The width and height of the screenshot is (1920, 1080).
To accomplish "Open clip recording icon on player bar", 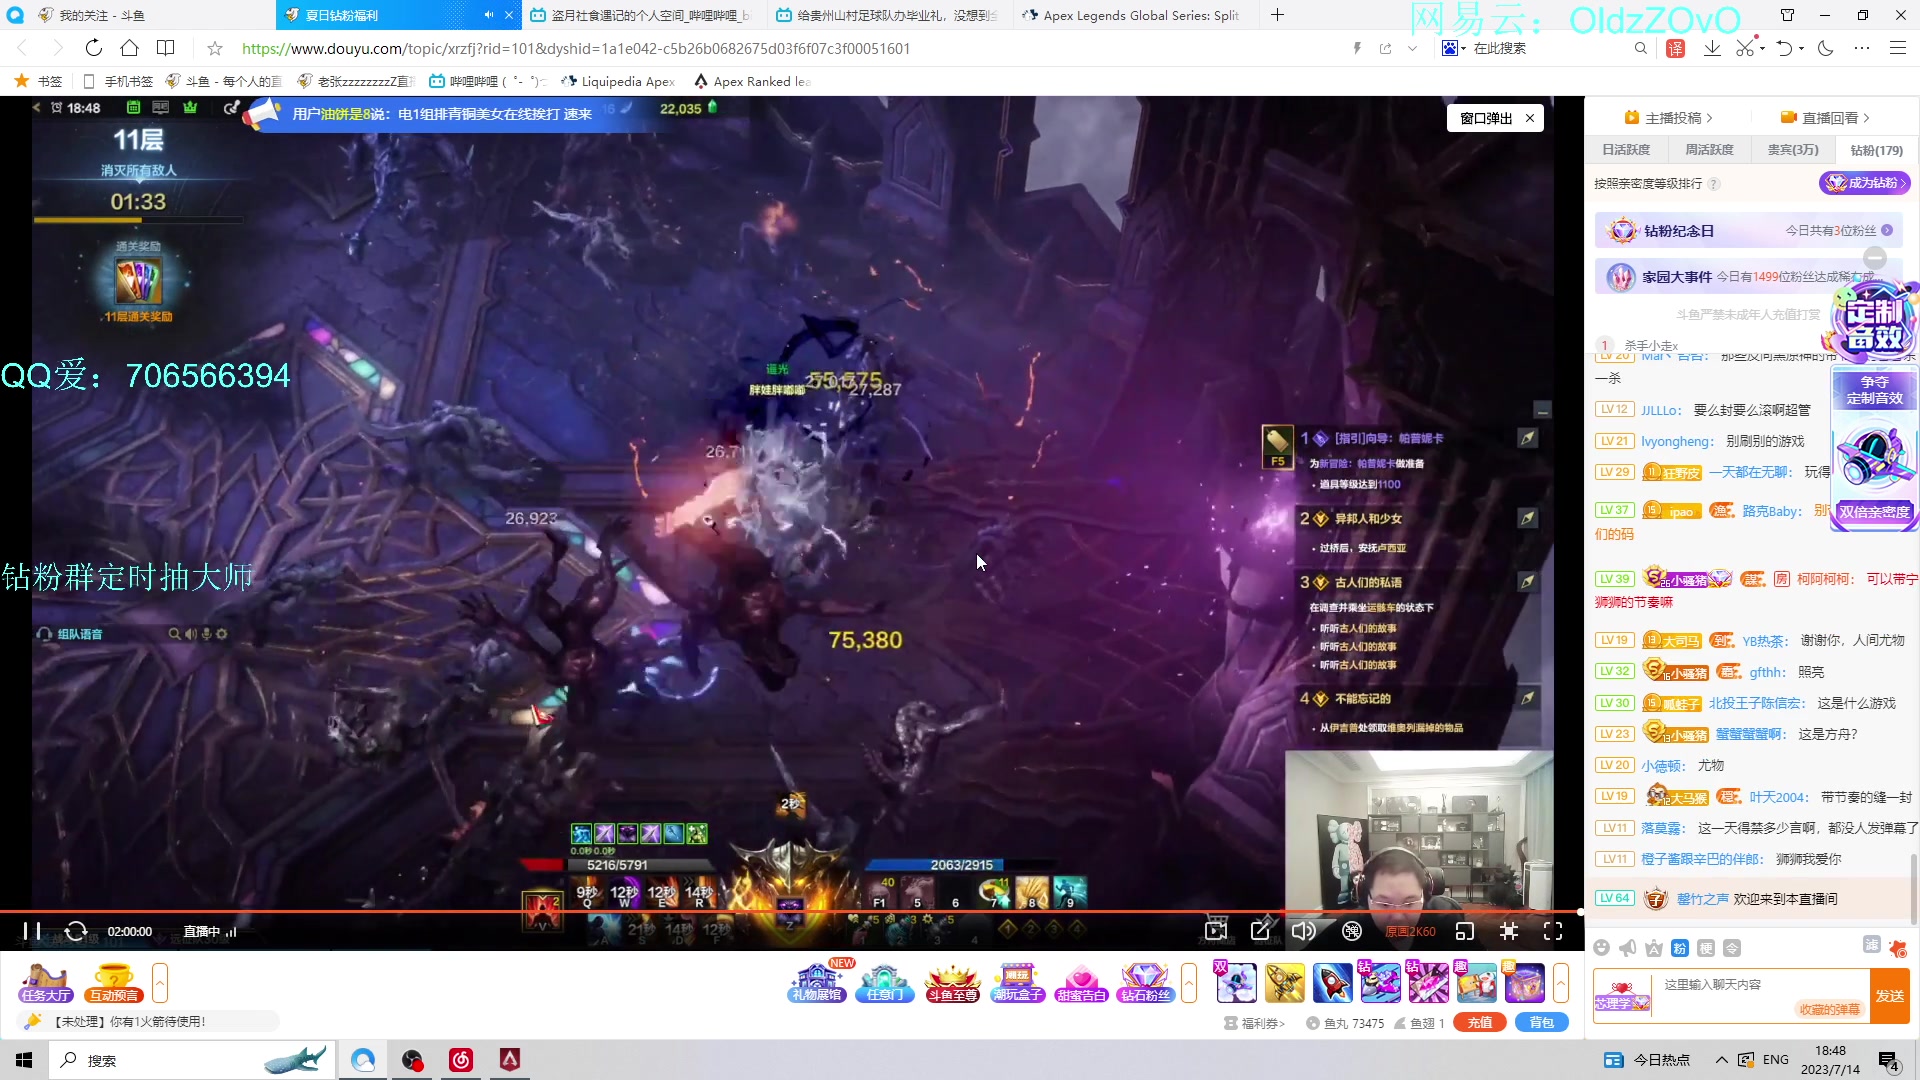I will pos(1216,931).
